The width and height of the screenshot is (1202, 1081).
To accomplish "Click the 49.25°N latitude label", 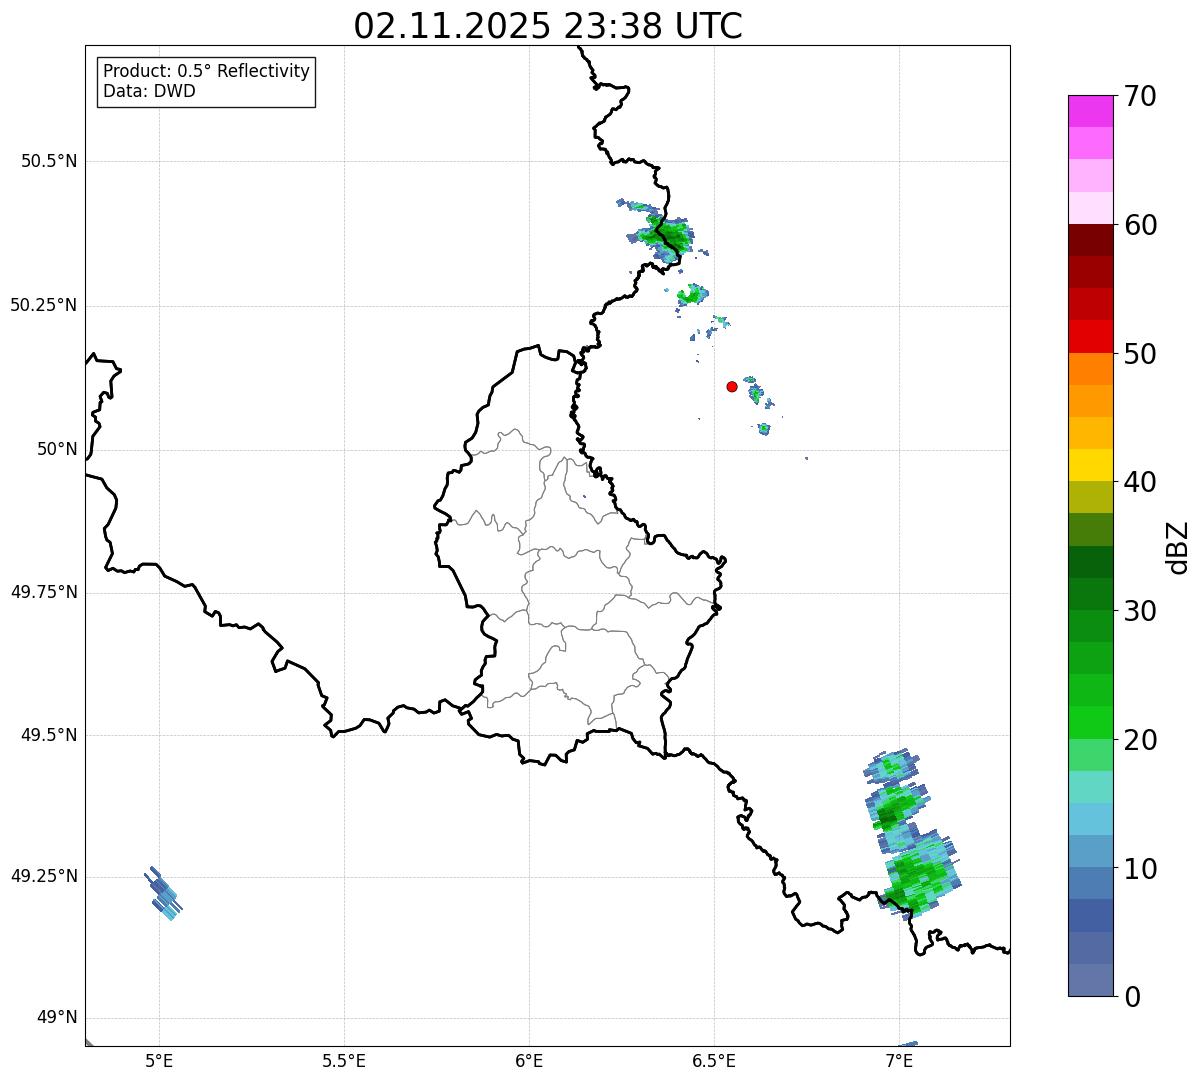I will tap(44, 876).
